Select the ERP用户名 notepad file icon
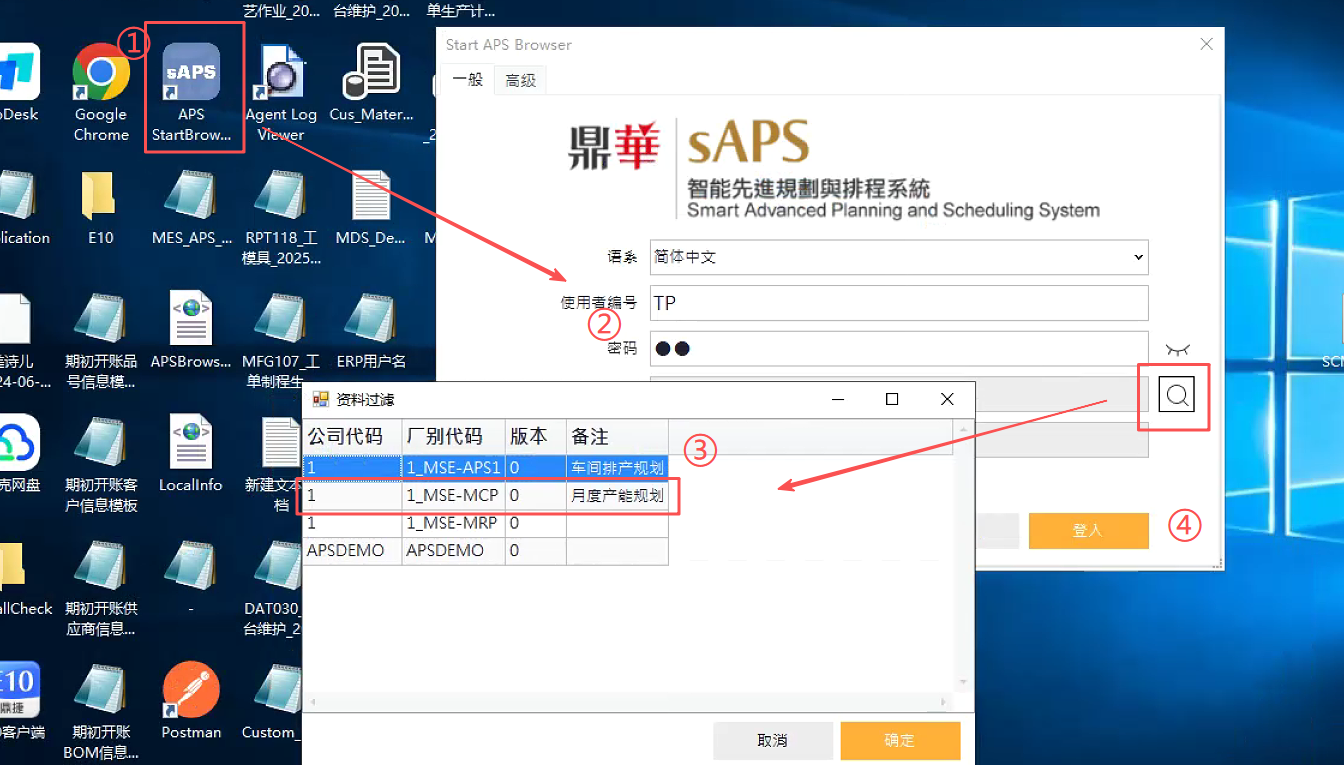 (x=371, y=331)
